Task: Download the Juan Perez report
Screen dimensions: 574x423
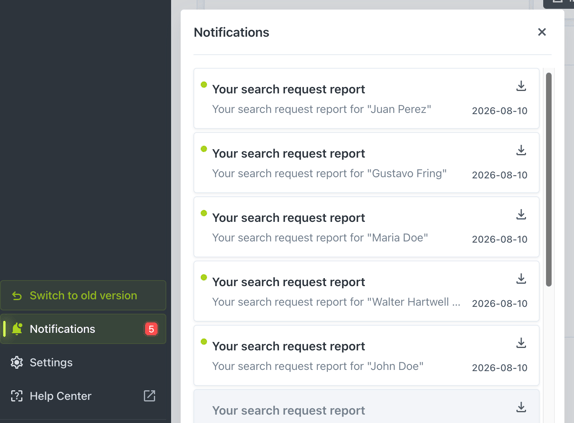Action: pyautogui.click(x=521, y=86)
